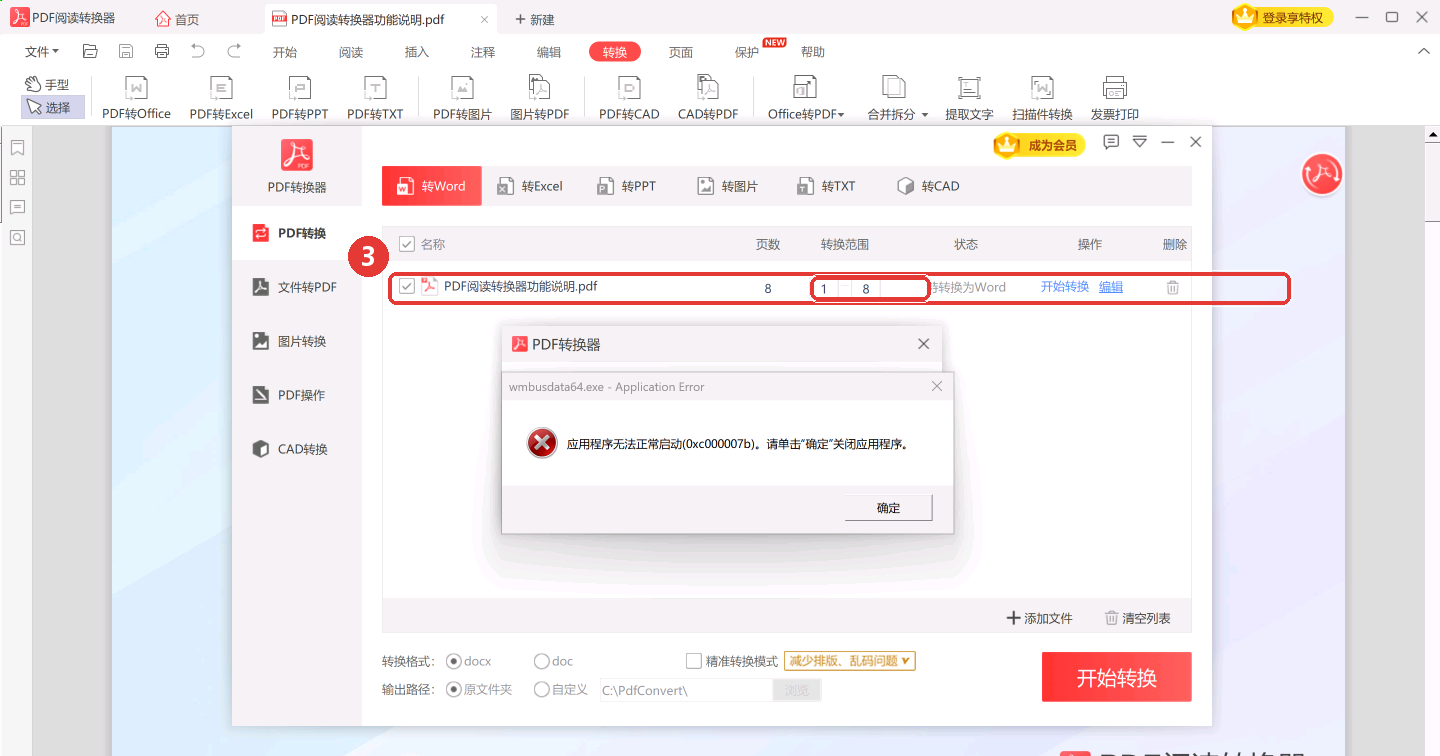Viewport: 1440px width, 756px height.
Task: Select the 转PPT conversion tab
Action: (x=627, y=186)
